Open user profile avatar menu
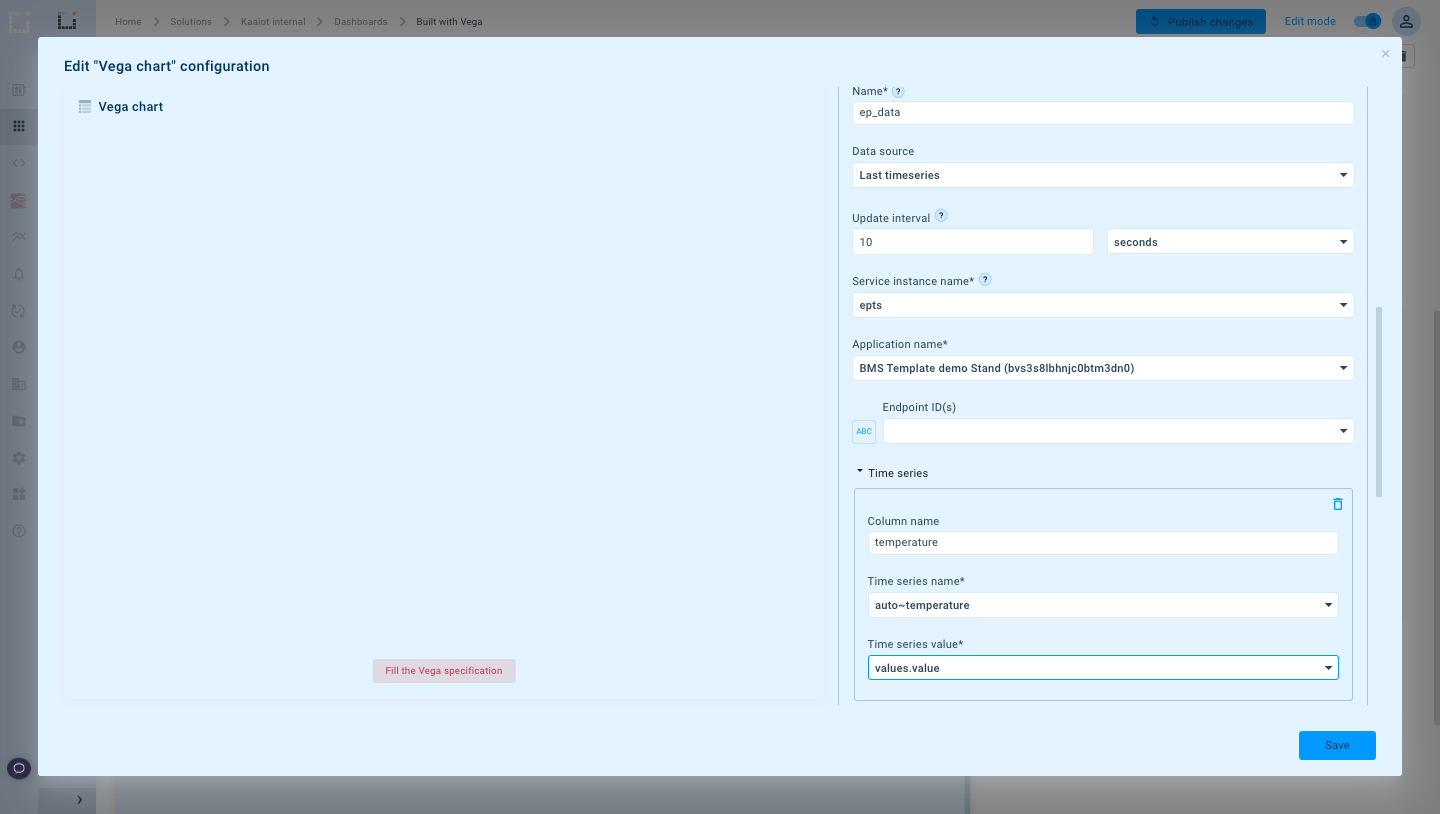The height and width of the screenshot is (814, 1440). [x=1406, y=21]
